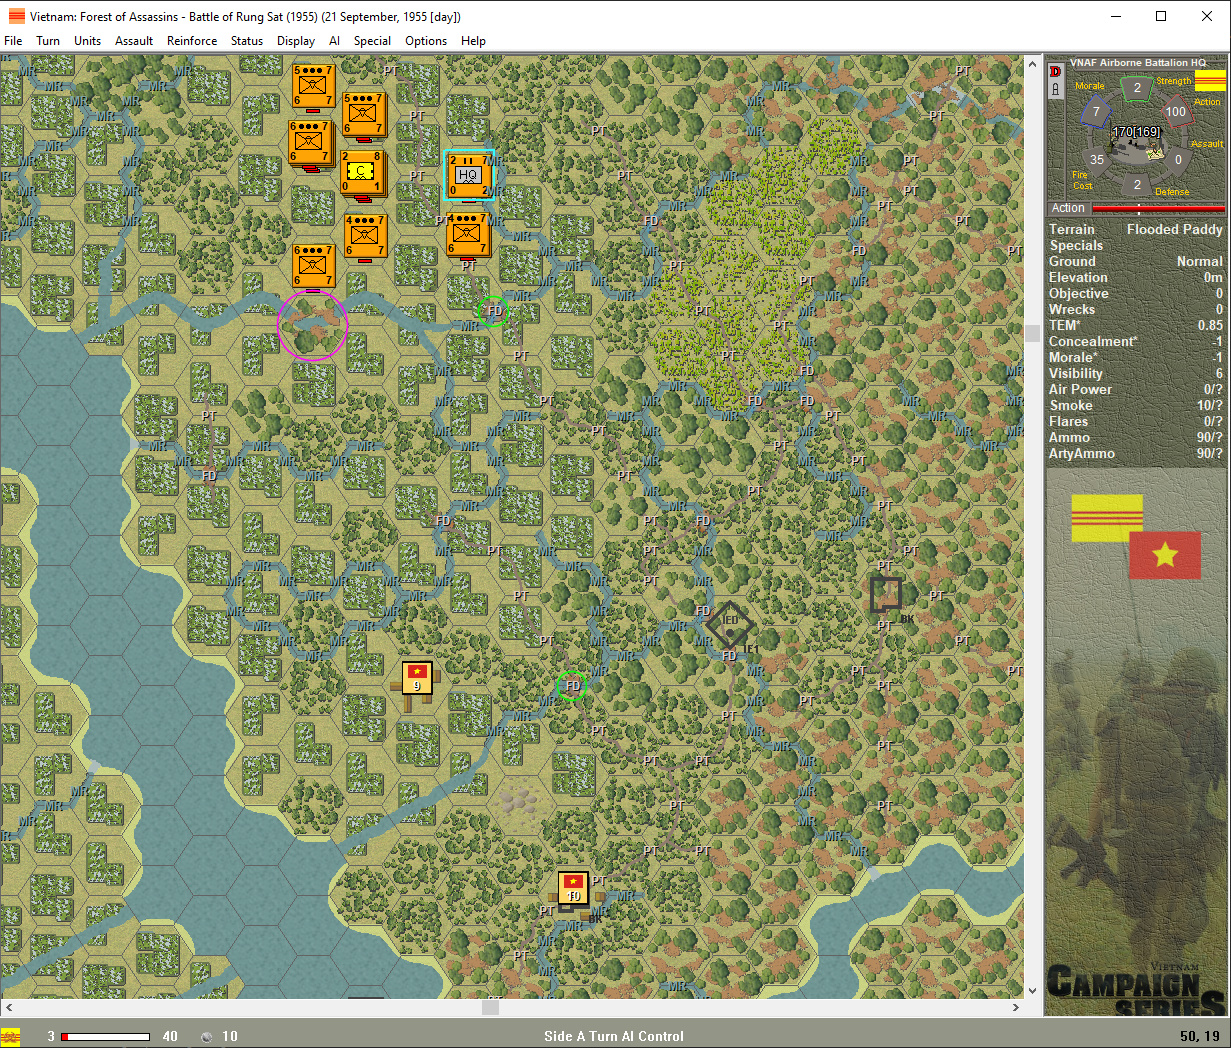This screenshot has width=1231, height=1048.
Task: Click the horizontal scrollbar left arrow
Action: [x=9, y=1008]
